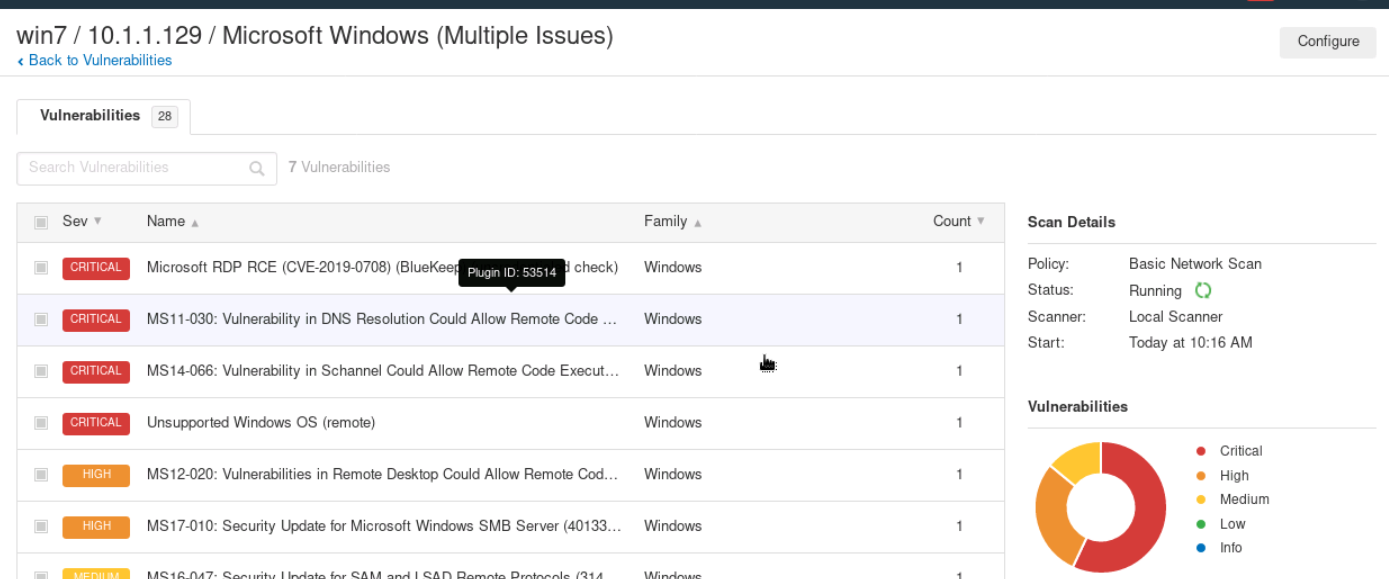Open the Vulnerabilities tab
Viewport: 1389px width, 579px height.
103,116
